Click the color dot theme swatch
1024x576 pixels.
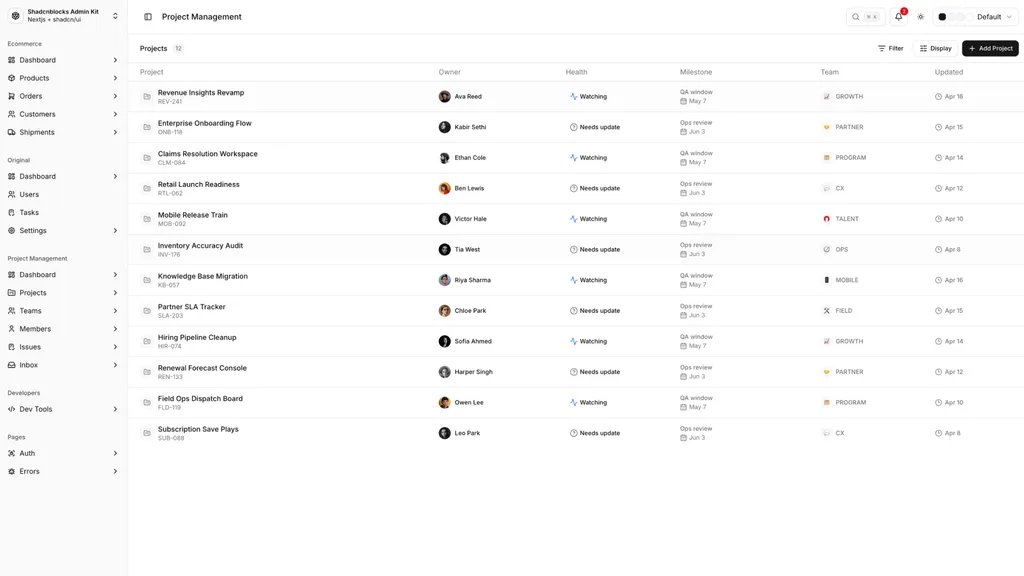pos(942,17)
